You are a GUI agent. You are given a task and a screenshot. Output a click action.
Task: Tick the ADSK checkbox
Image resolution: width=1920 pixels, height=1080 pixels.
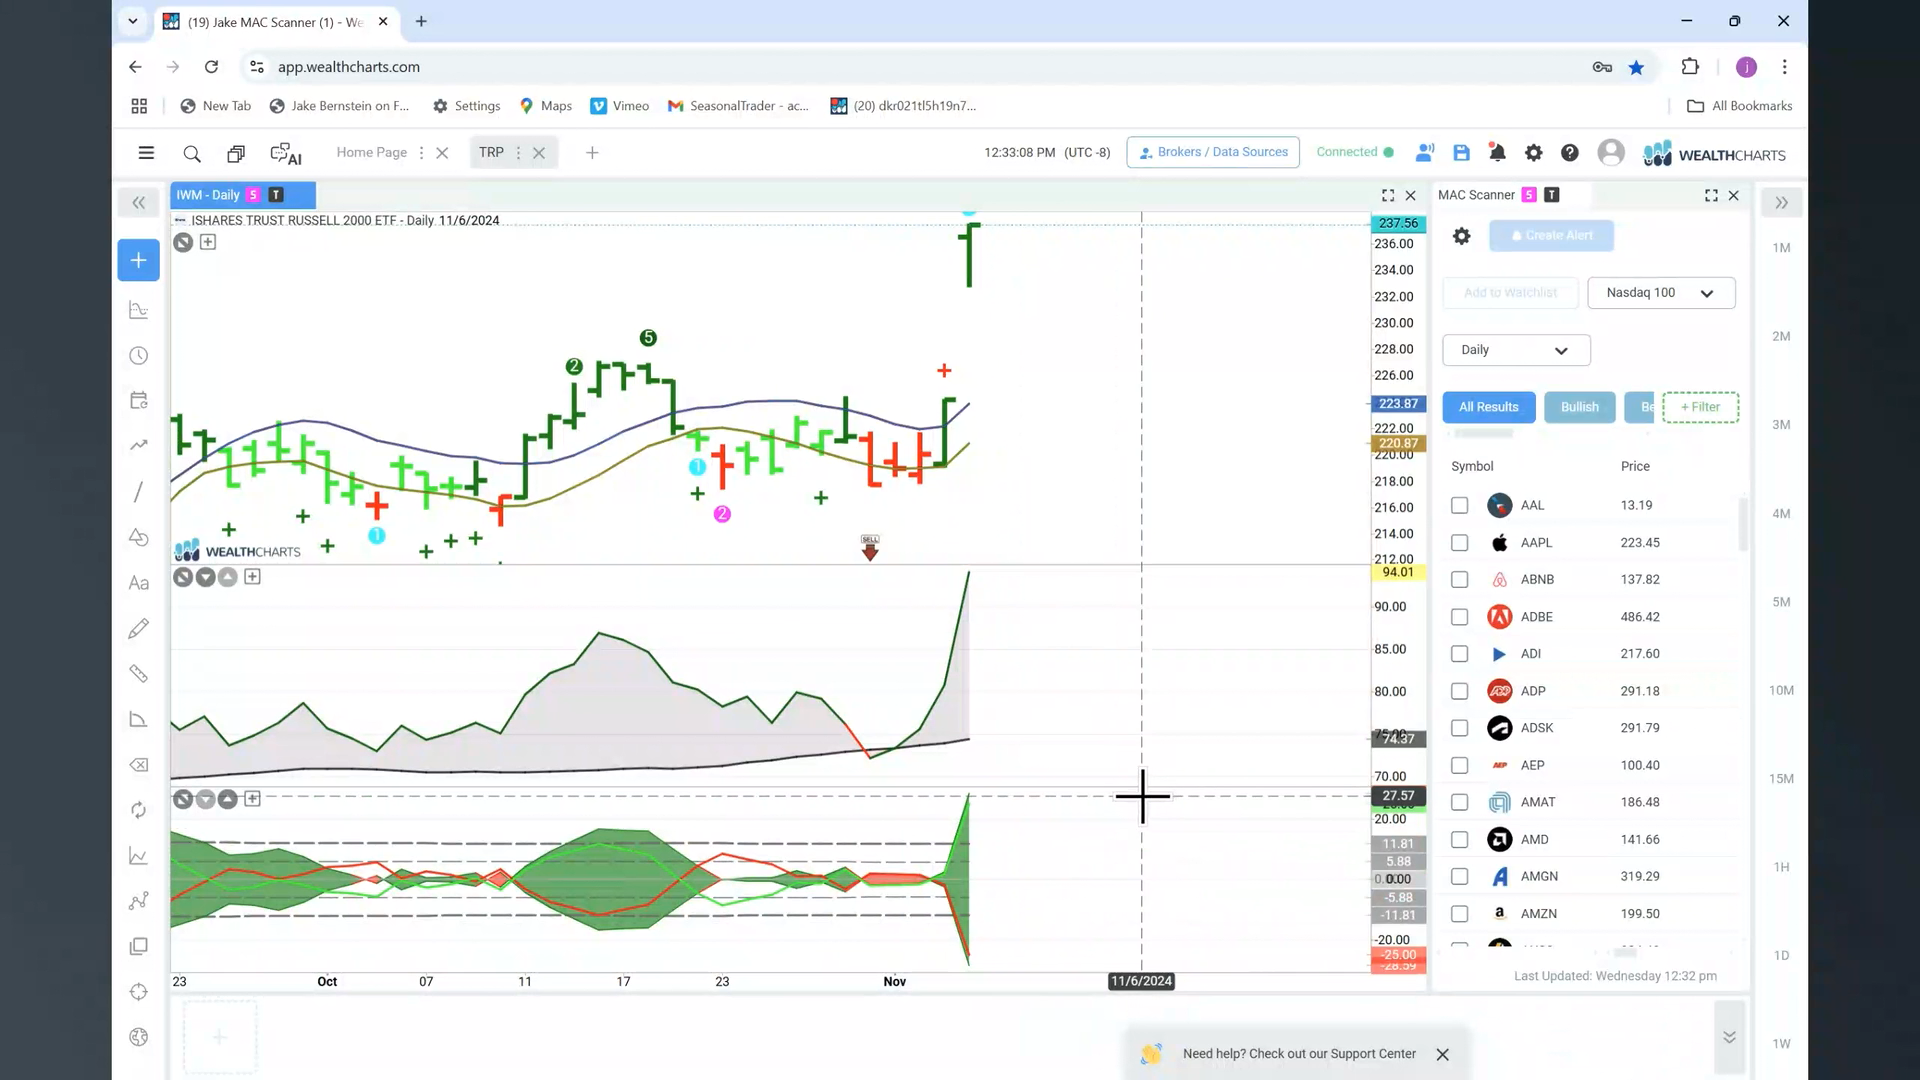point(1459,728)
